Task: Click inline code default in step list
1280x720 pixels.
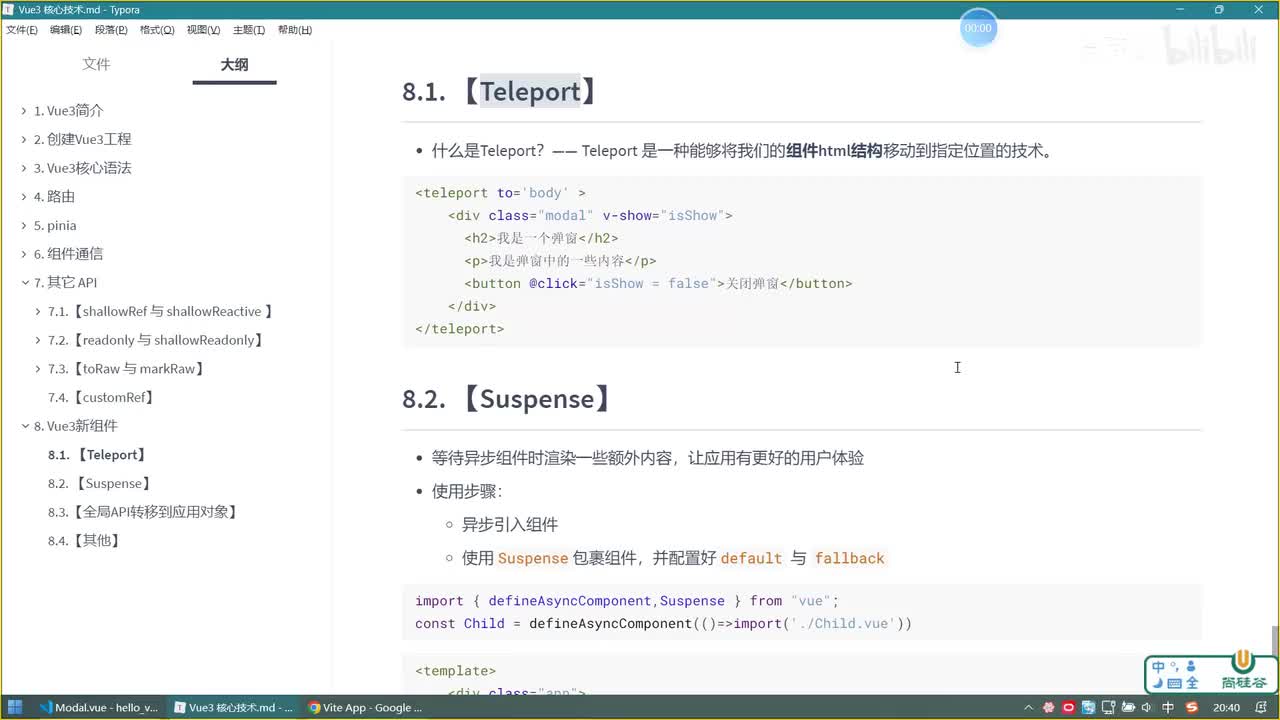Action: (x=751, y=558)
